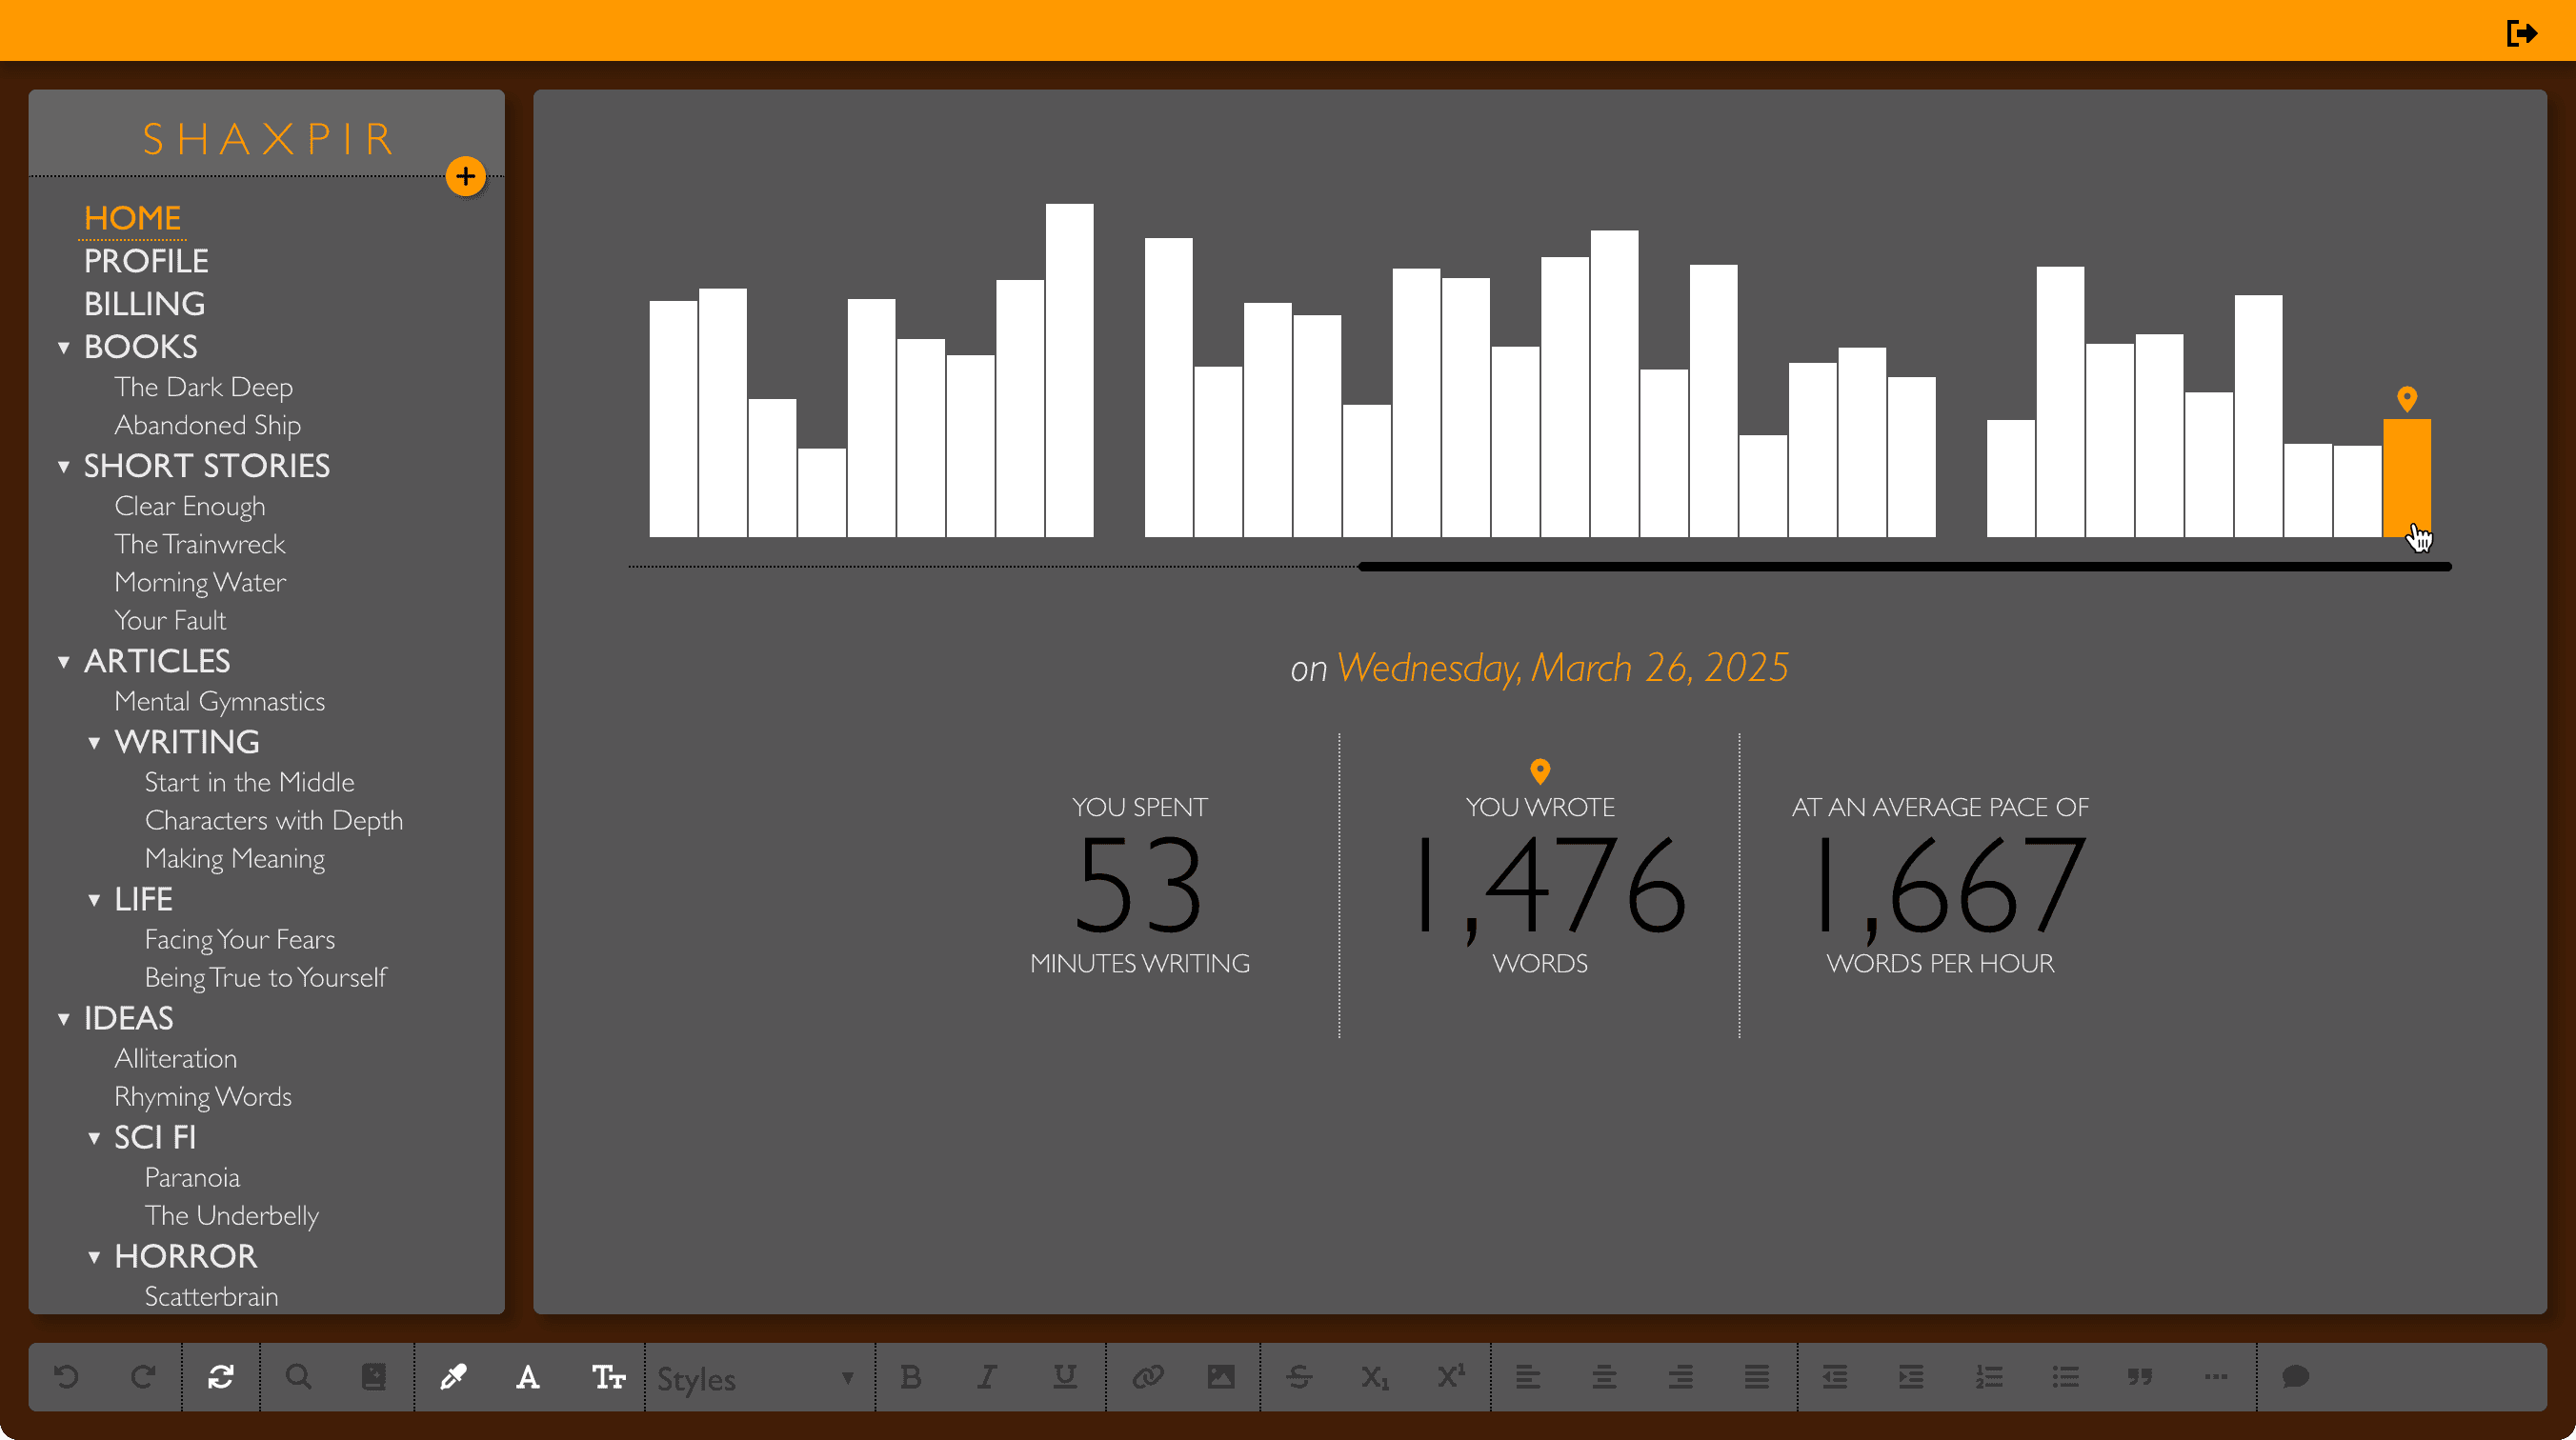Insert a blockquote

click(2141, 1377)
